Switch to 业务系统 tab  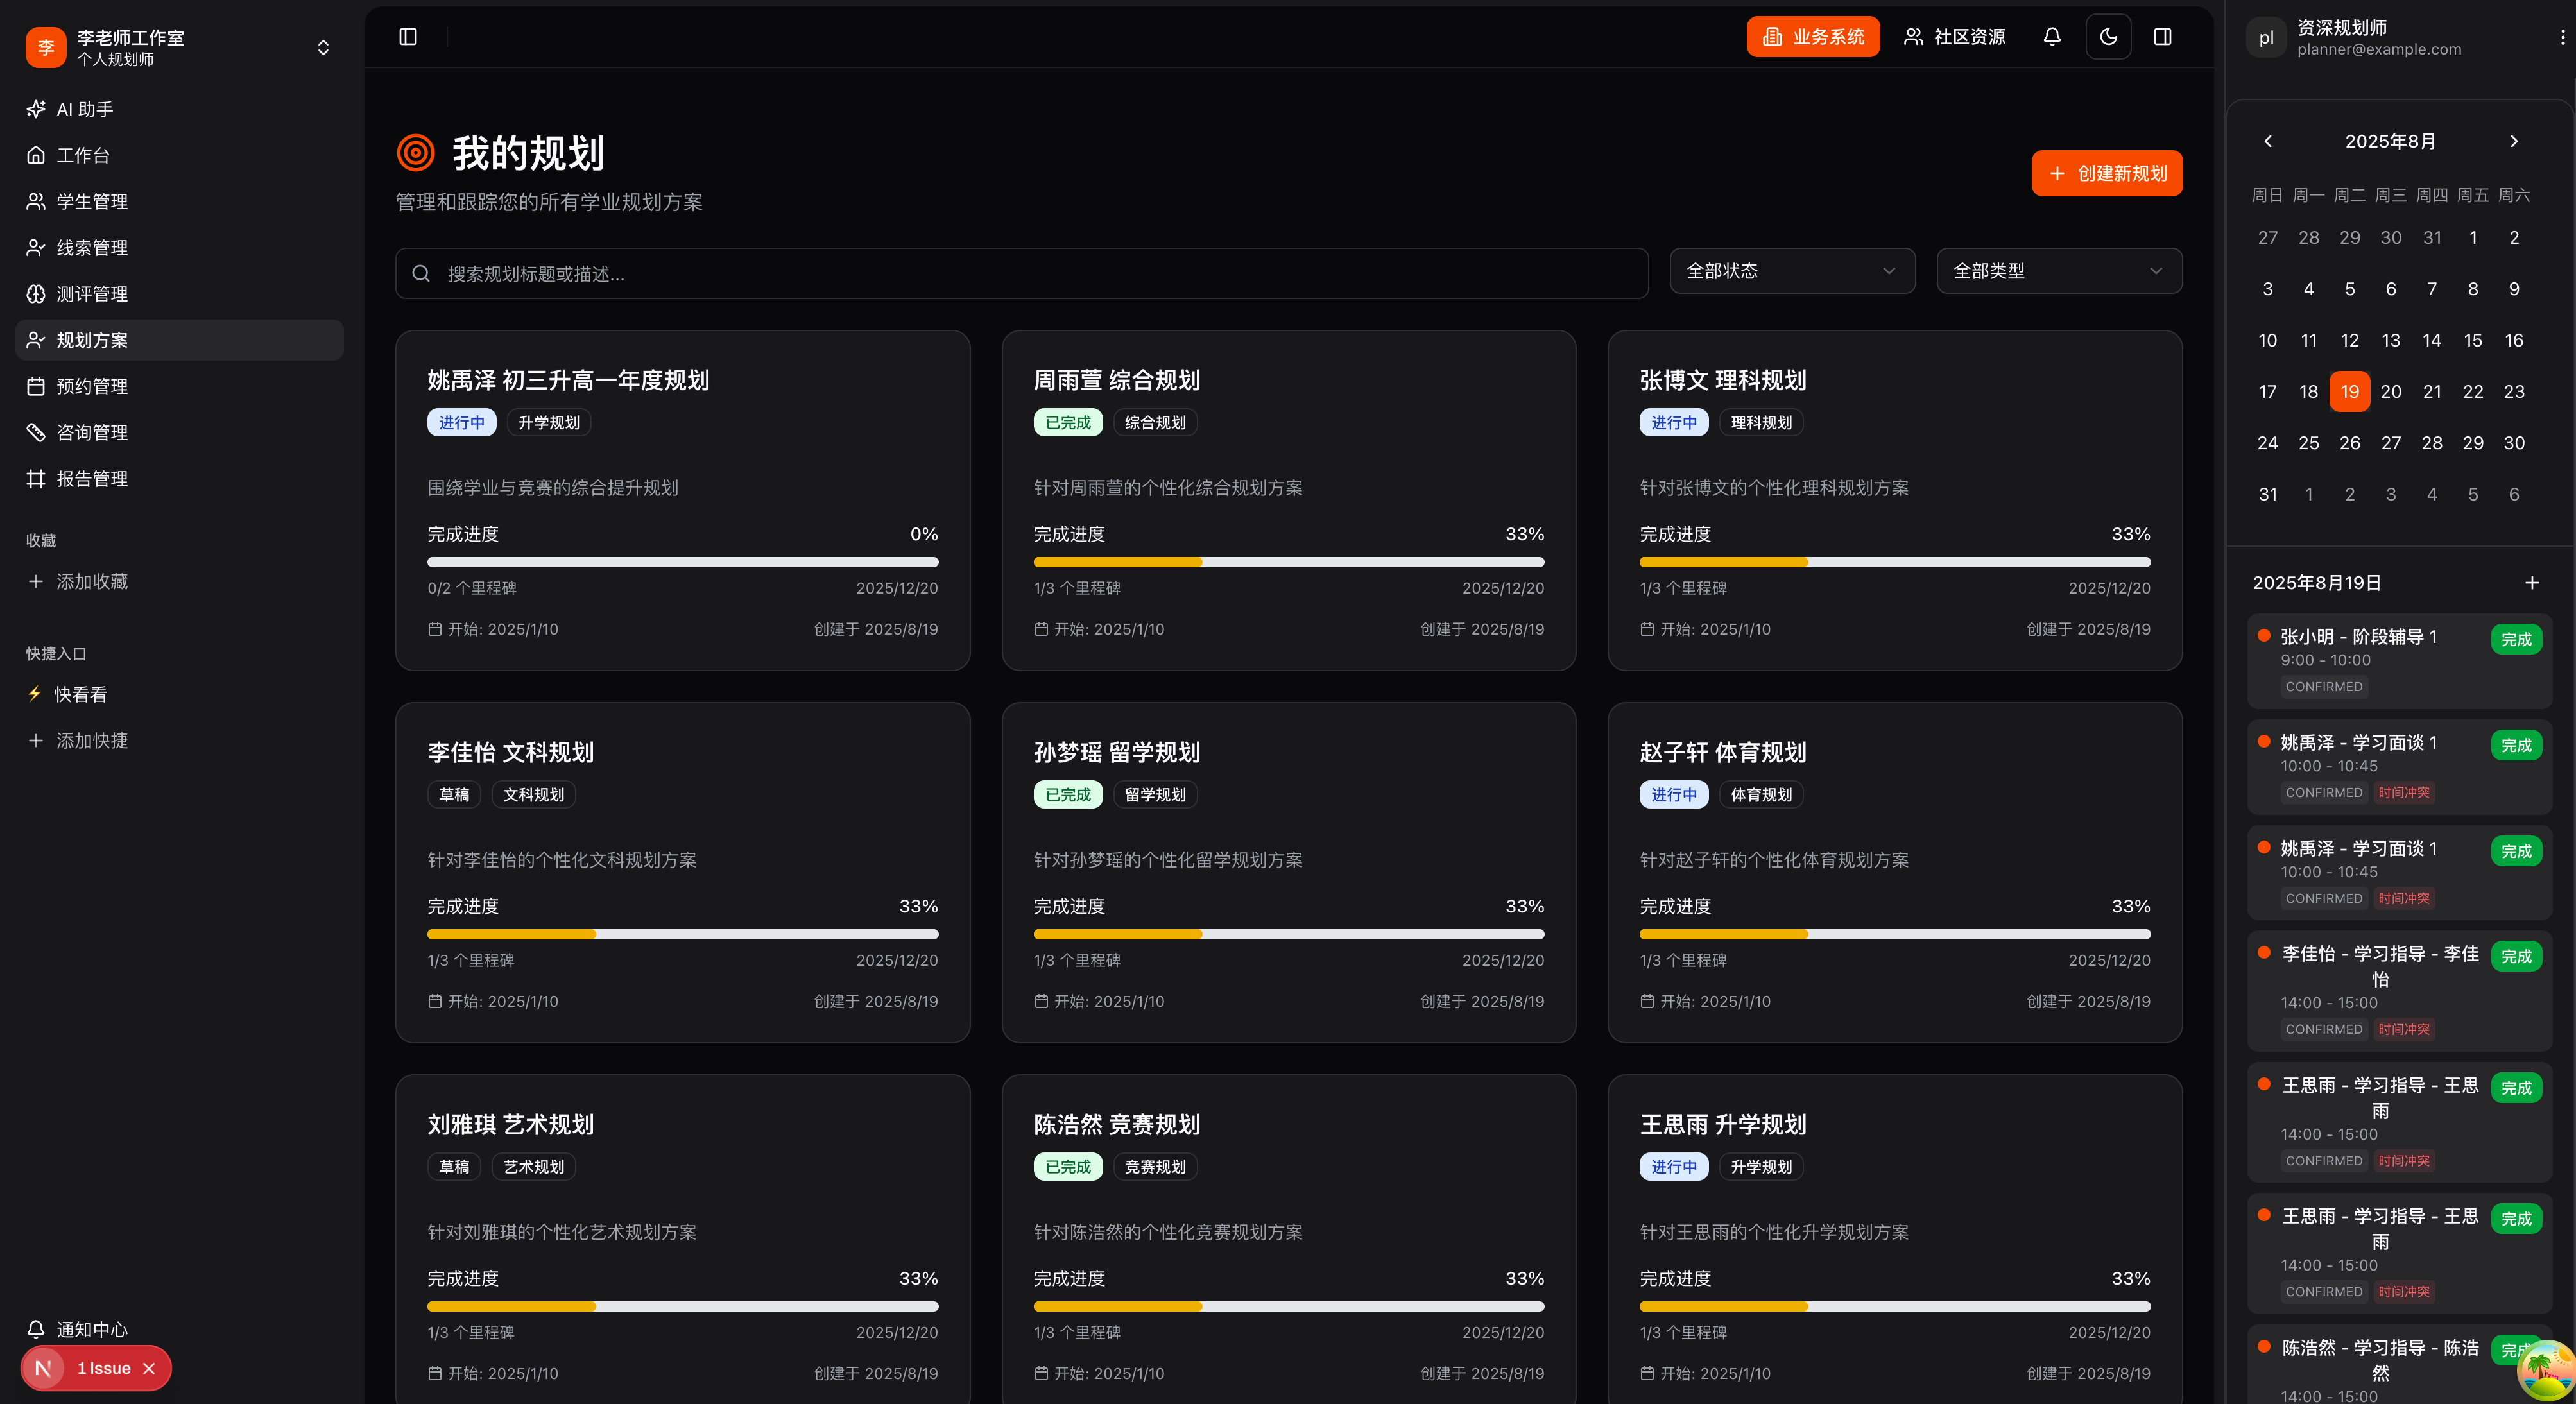tap(1812, 37)
